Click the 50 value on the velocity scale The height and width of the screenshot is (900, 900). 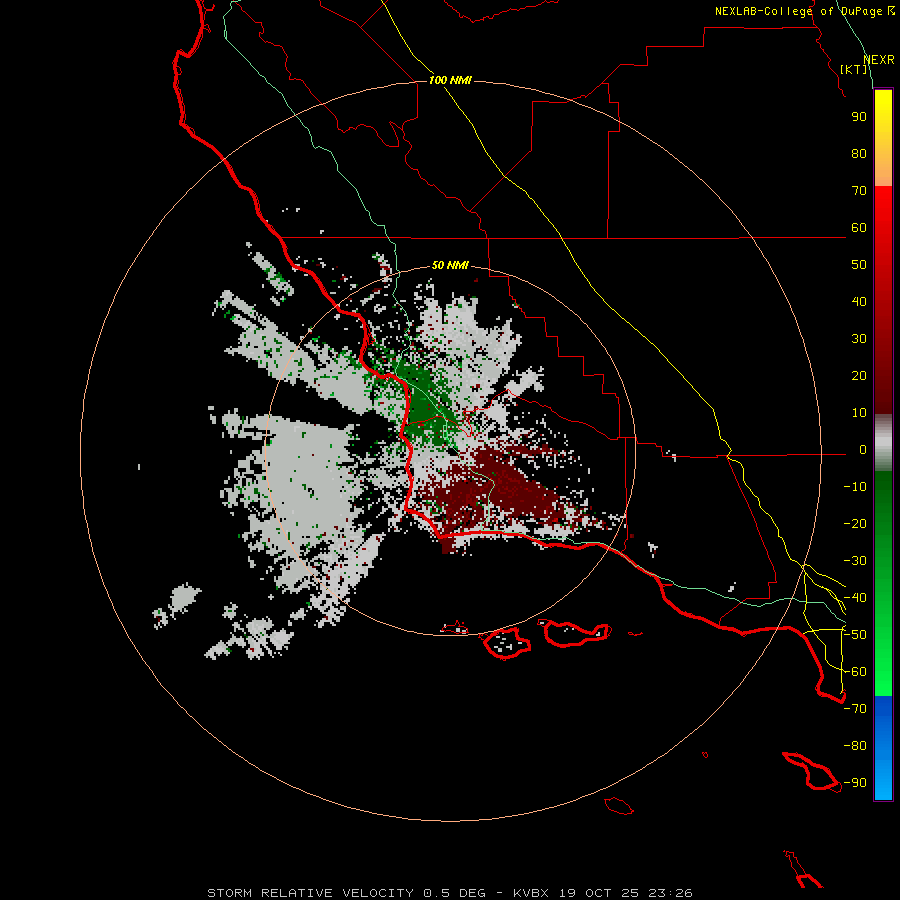[x=859, y=265]
